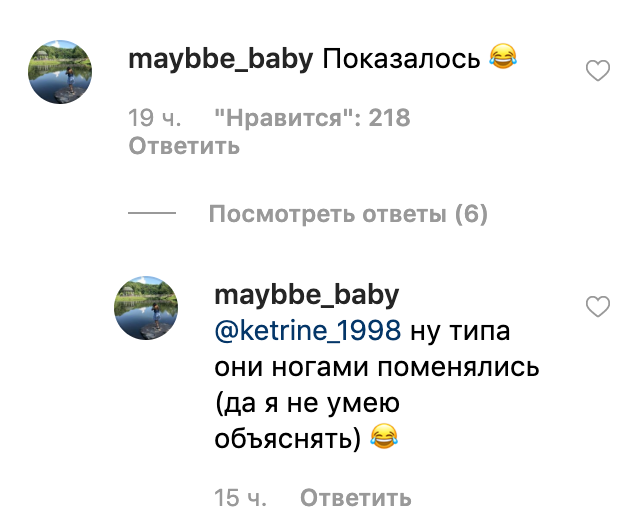
Task: Open maybbe_baby profile from top comment username
Action: point(220,59)
